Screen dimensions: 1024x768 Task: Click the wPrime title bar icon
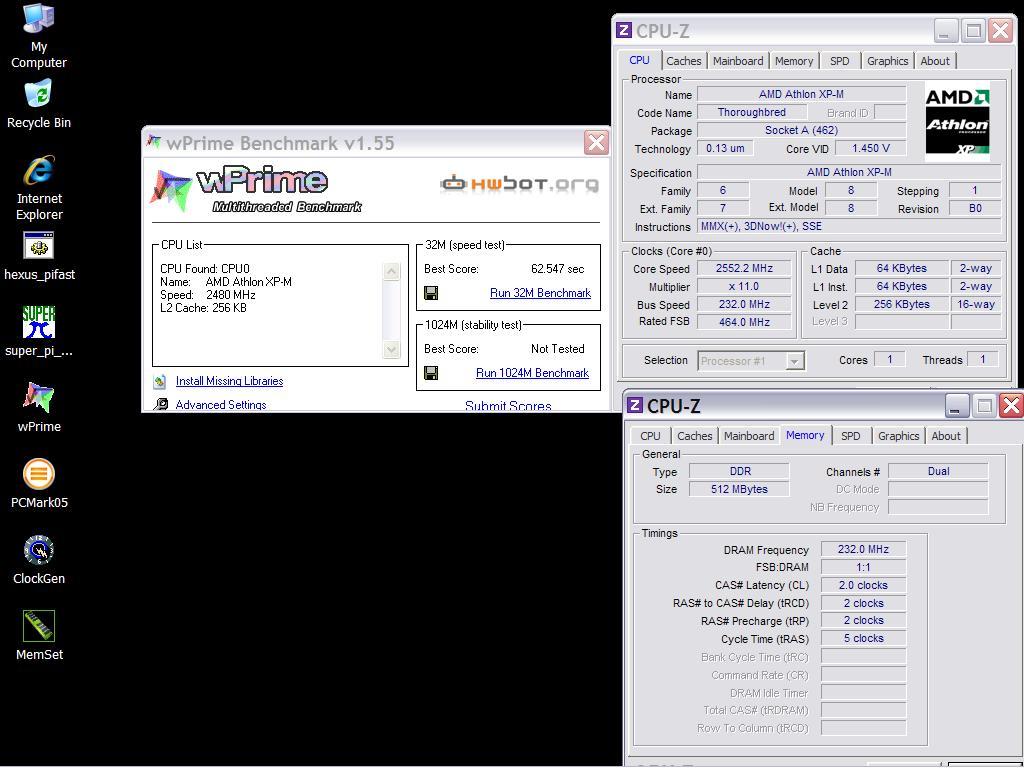(x=154, y=142)
